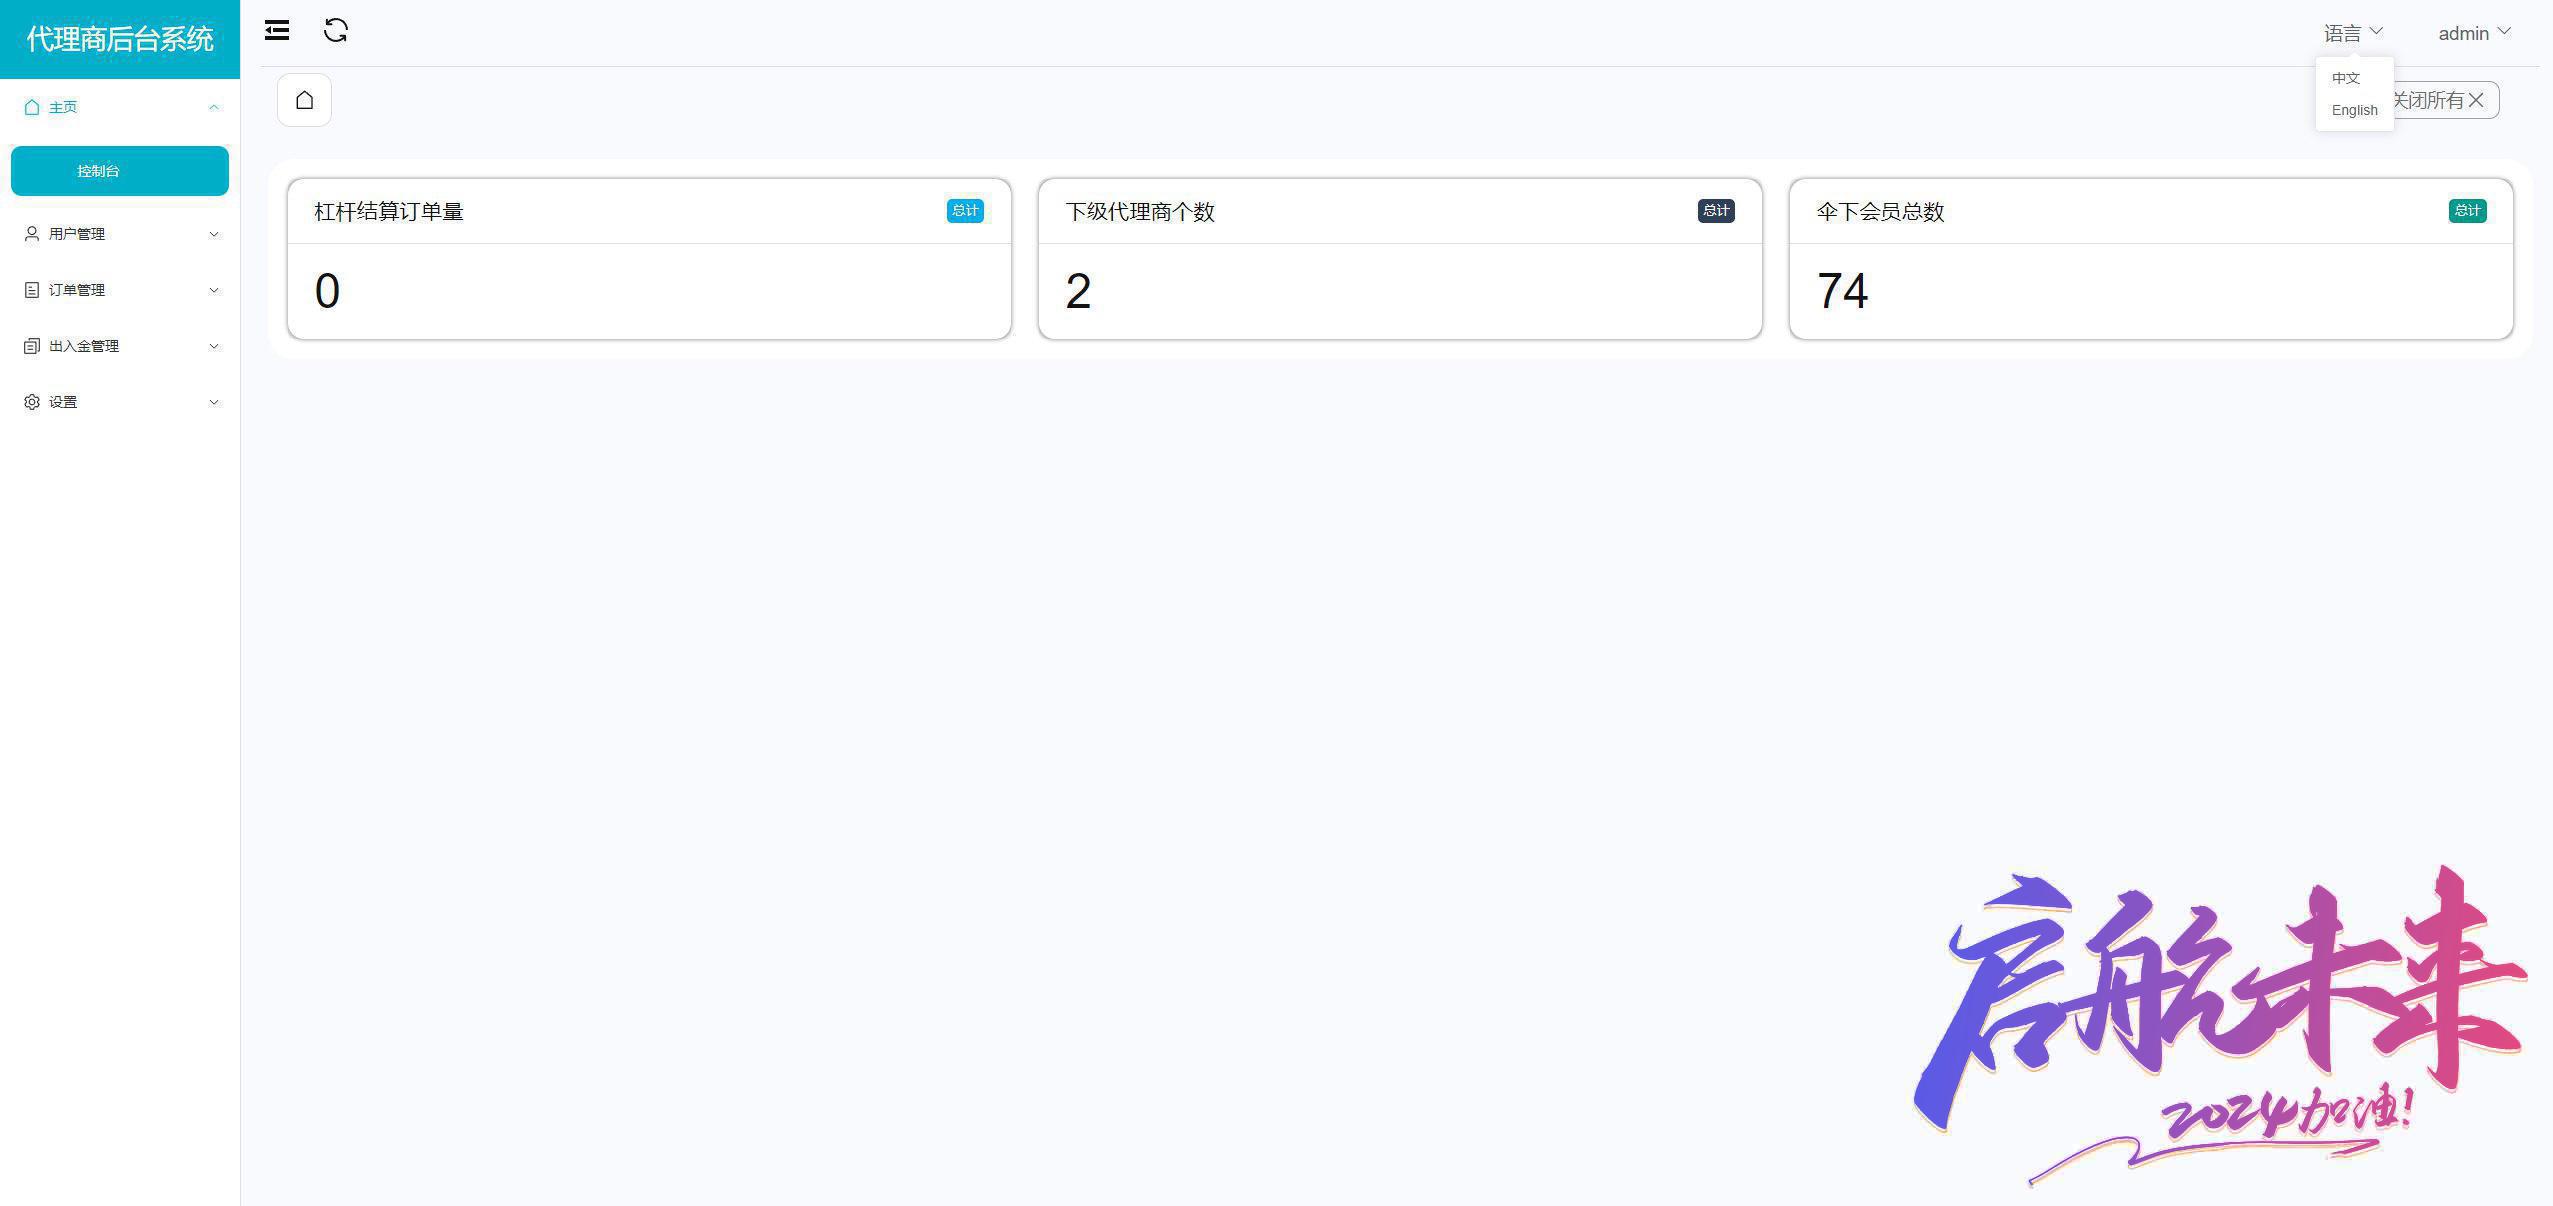Click the gear icon beside 设置
This screenshot has height=1206, width=2553.
coord(32,402)
